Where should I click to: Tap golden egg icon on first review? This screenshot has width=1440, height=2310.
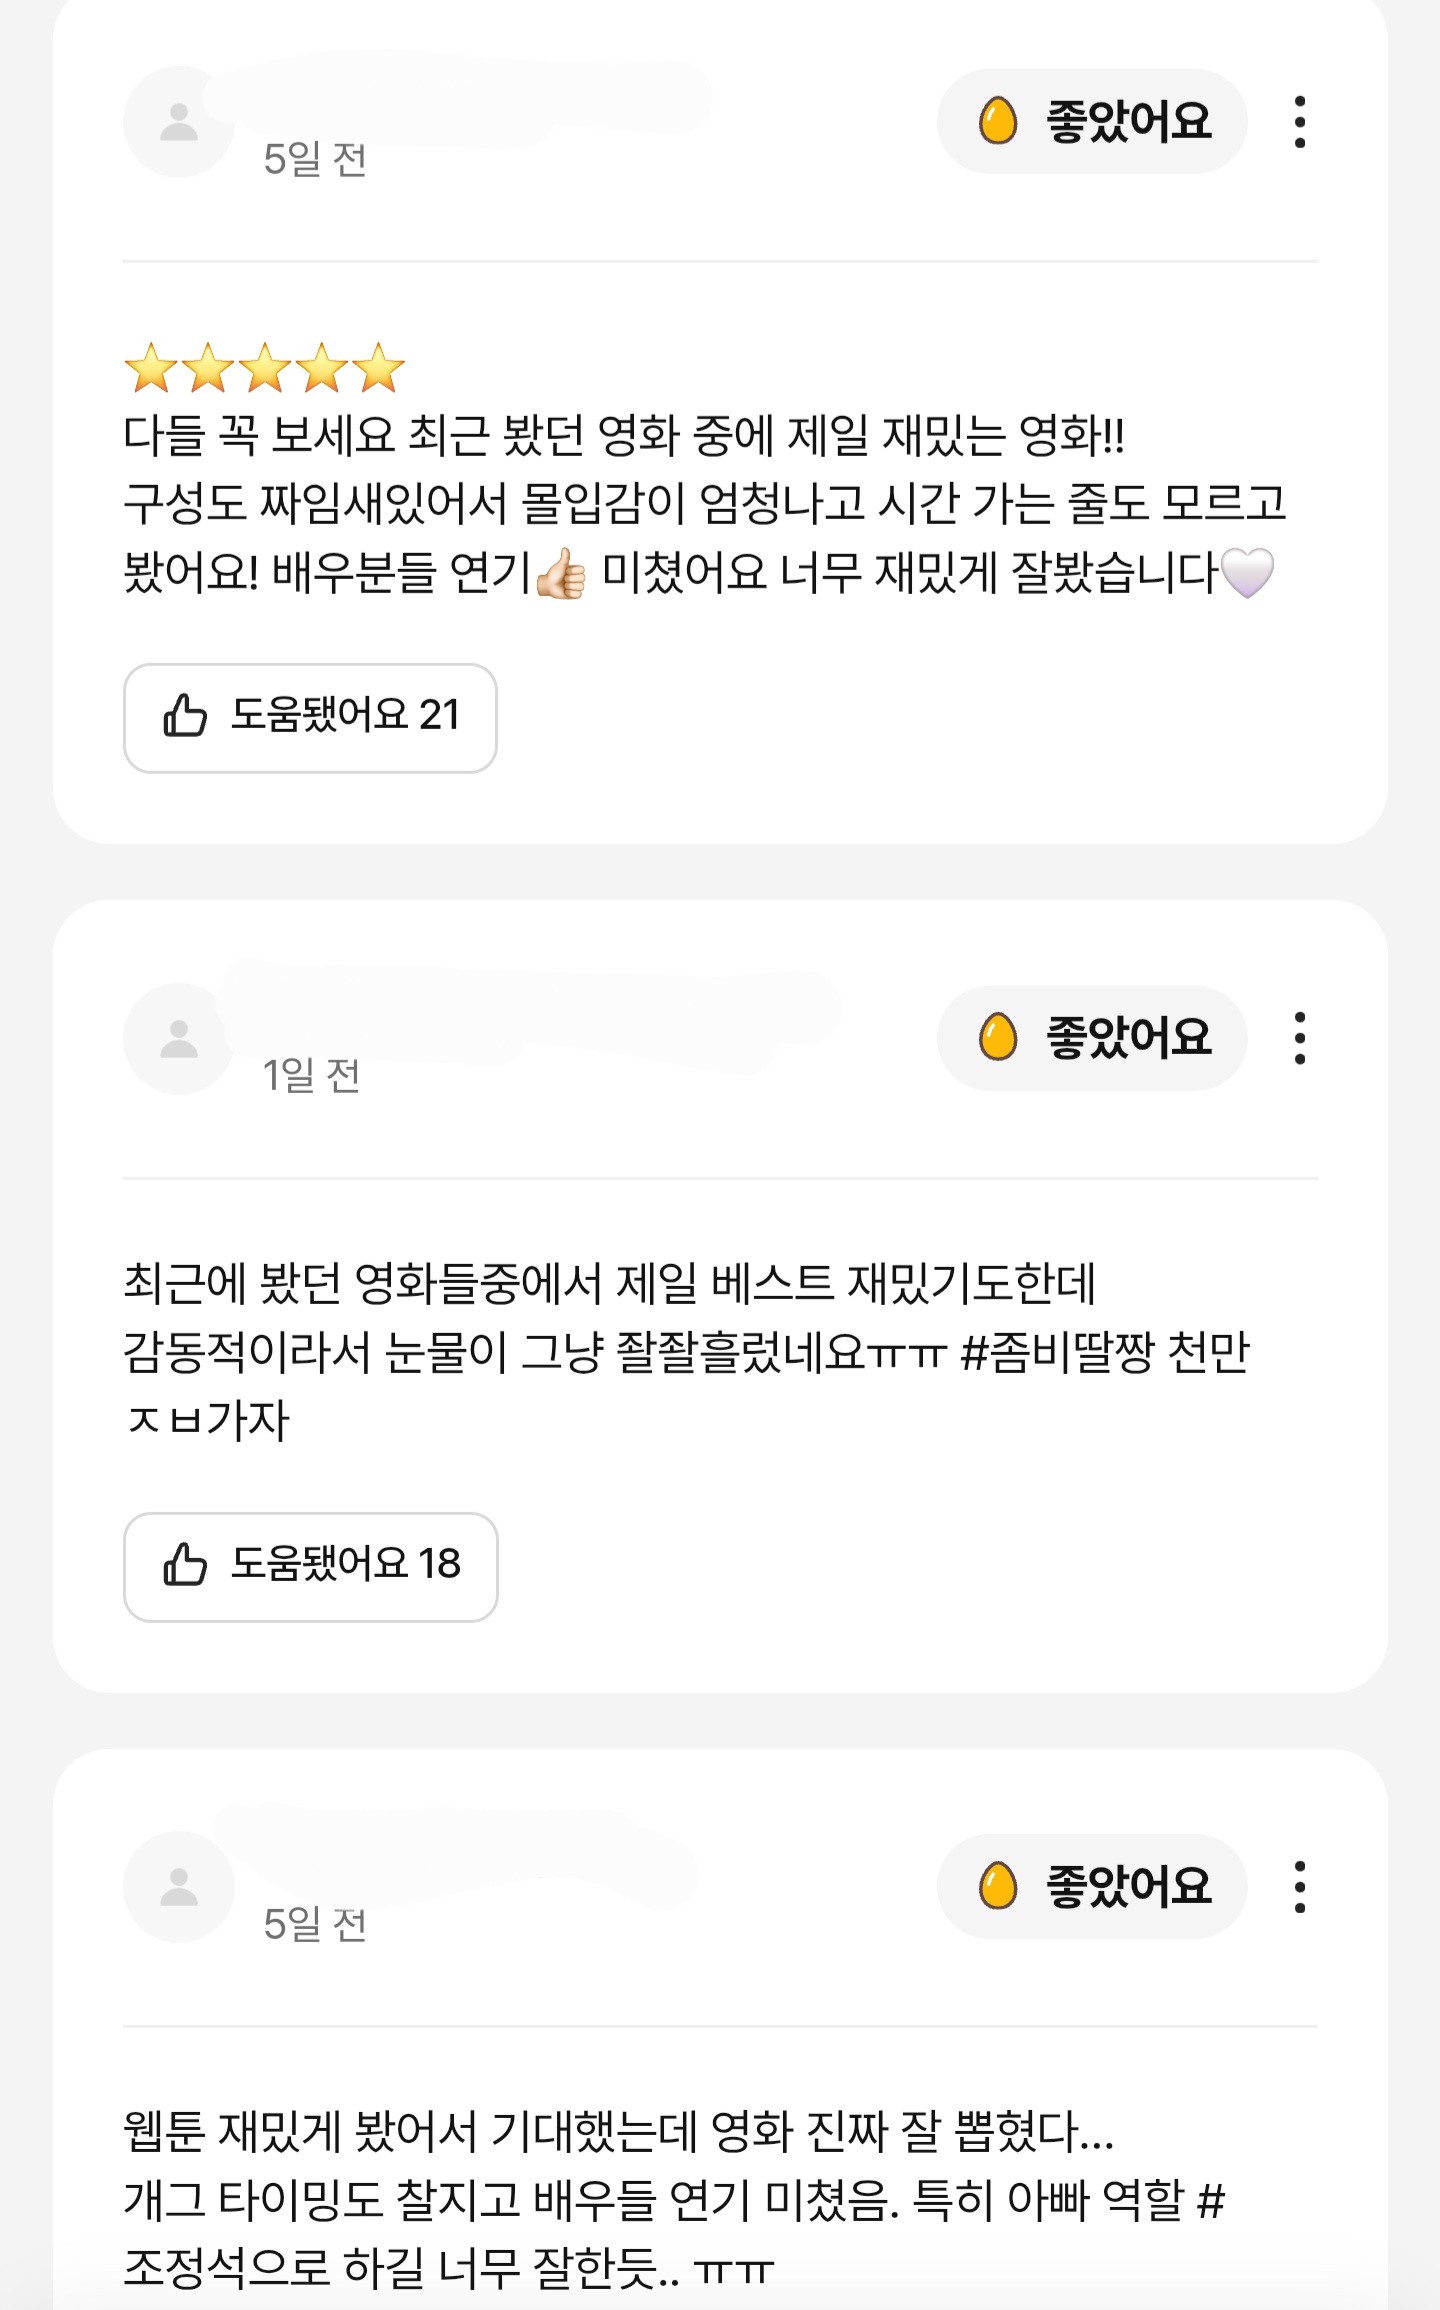pos(997,121)
